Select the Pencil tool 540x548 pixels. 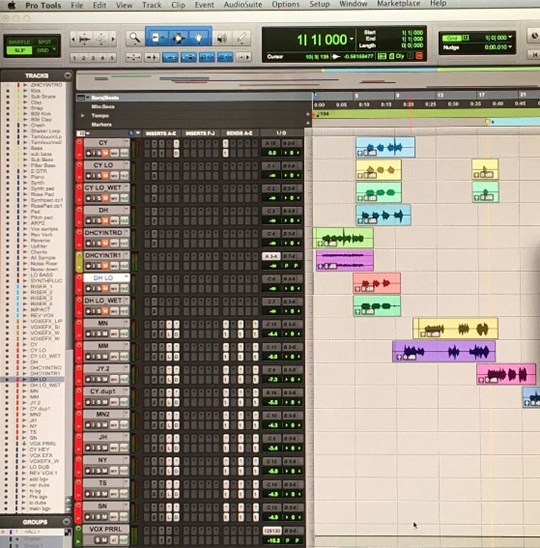[x=242, y=38]
